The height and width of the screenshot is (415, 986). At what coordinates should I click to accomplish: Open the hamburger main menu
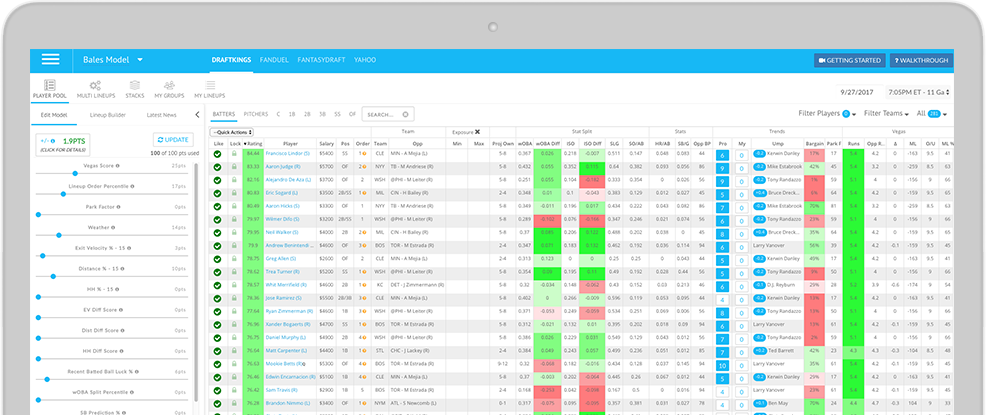click(x=50, y=60)
